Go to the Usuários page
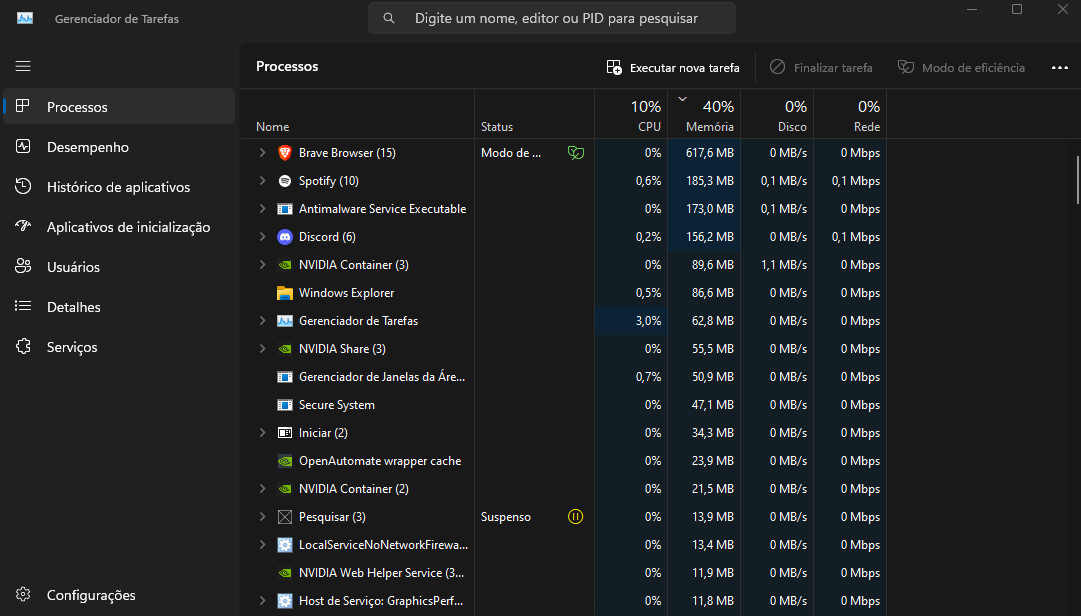Viewport: 1081px width, 616px height. pos(119,267)
